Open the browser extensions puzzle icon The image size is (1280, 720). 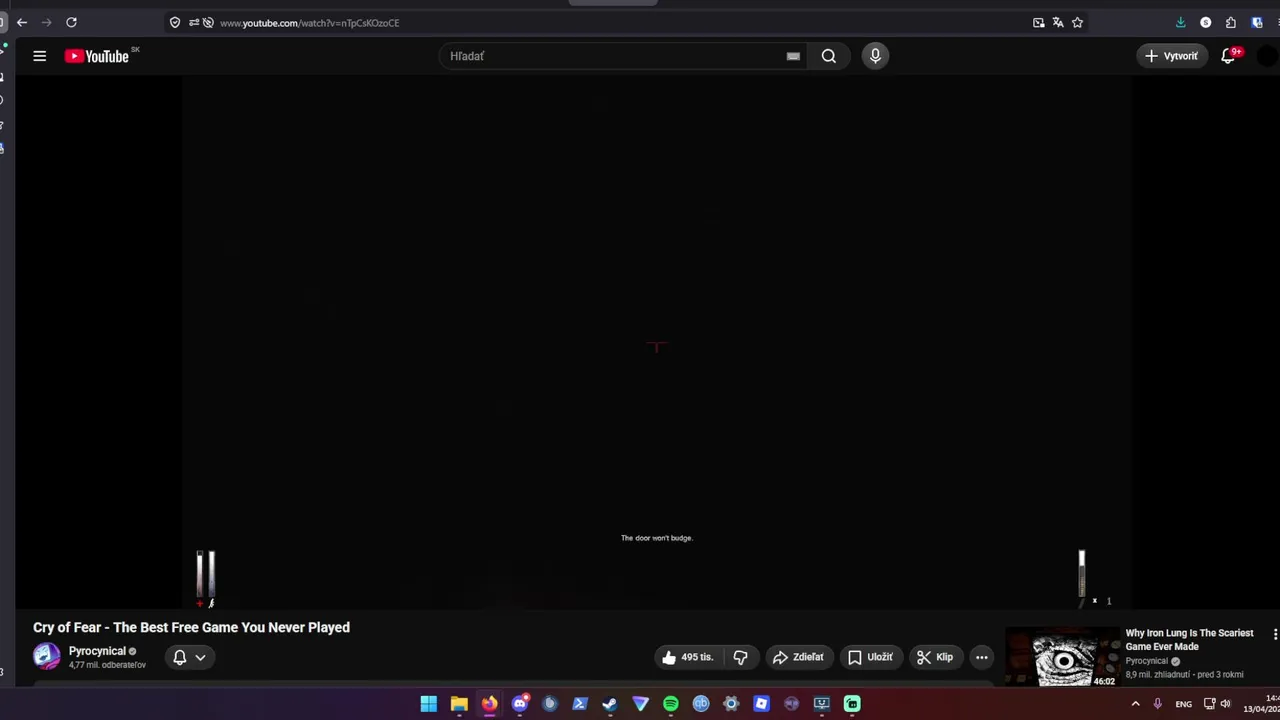pos(1231,22)
